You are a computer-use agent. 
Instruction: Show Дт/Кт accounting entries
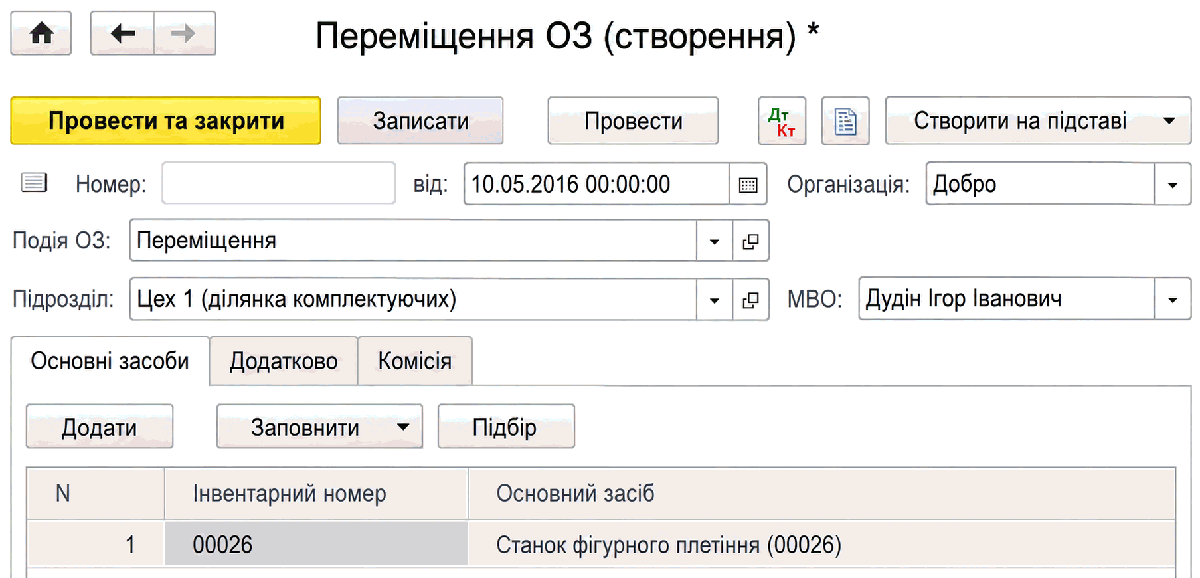coord(781,121)
